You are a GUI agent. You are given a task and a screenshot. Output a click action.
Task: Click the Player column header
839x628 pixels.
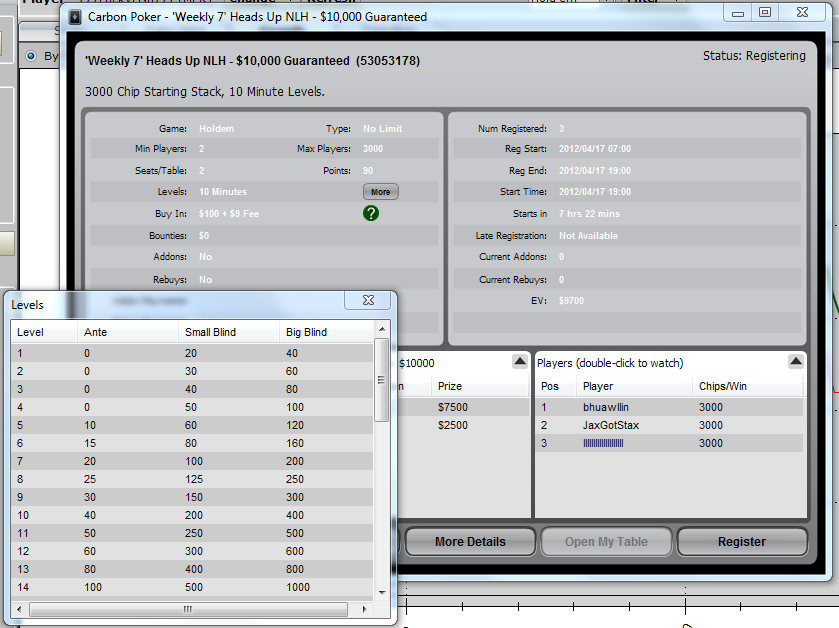634,386
